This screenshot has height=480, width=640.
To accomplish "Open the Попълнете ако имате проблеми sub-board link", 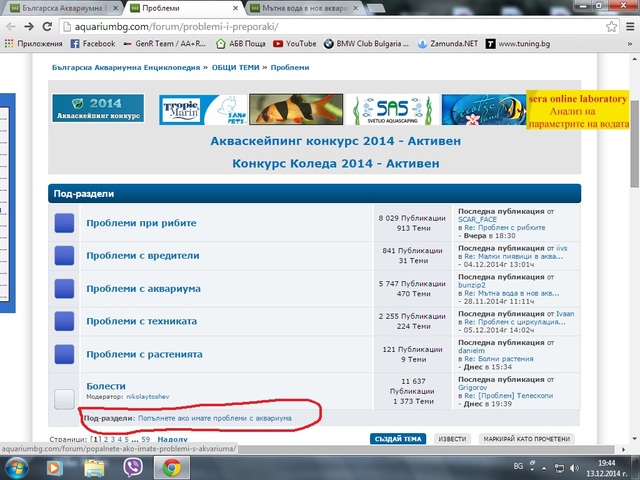I will pos(216,418).
